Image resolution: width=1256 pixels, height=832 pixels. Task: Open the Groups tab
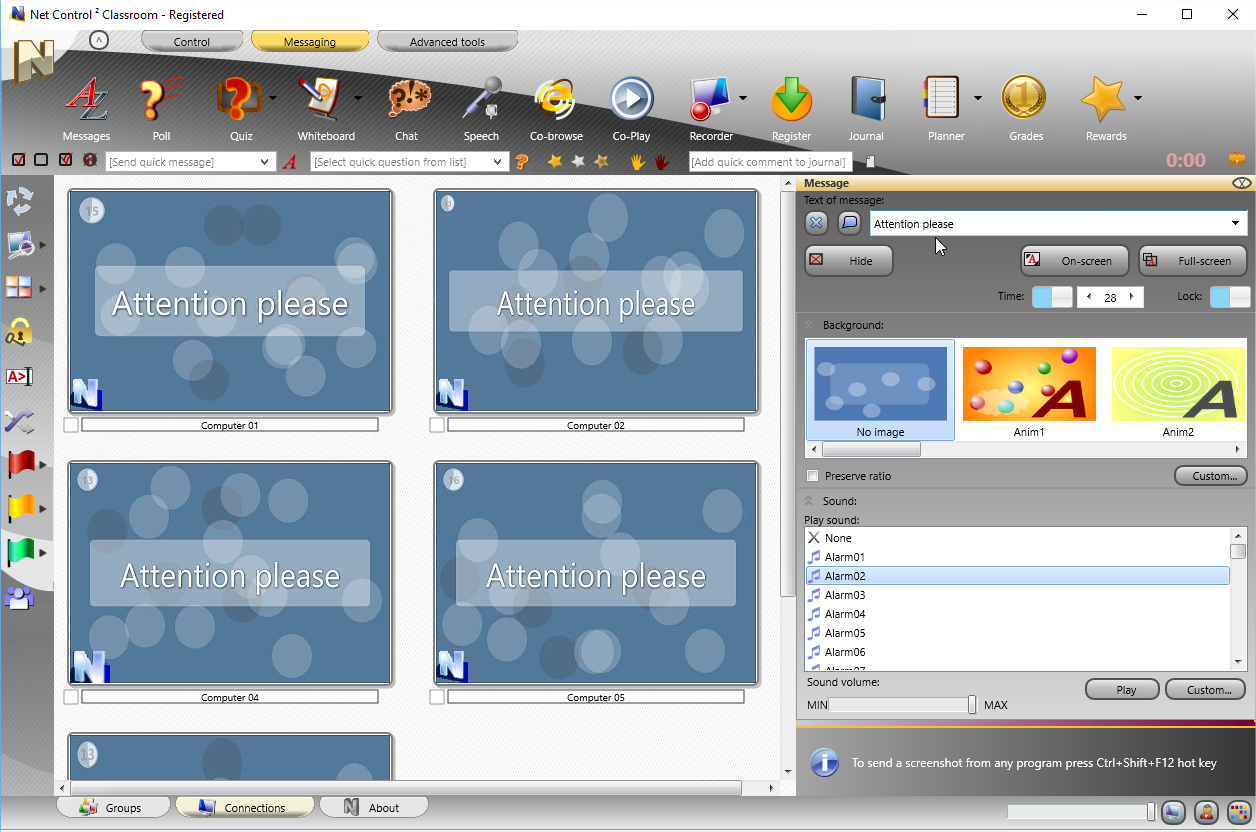(x=112, y=807)
